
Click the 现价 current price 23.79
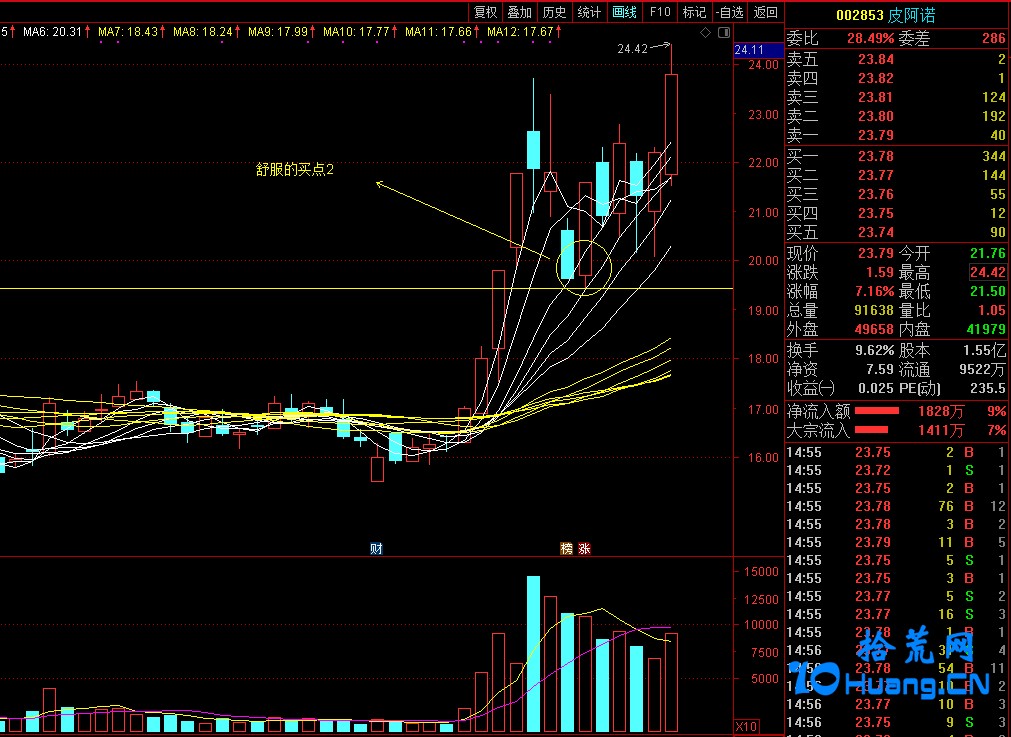pyautogui.click(x=876, y=253)
